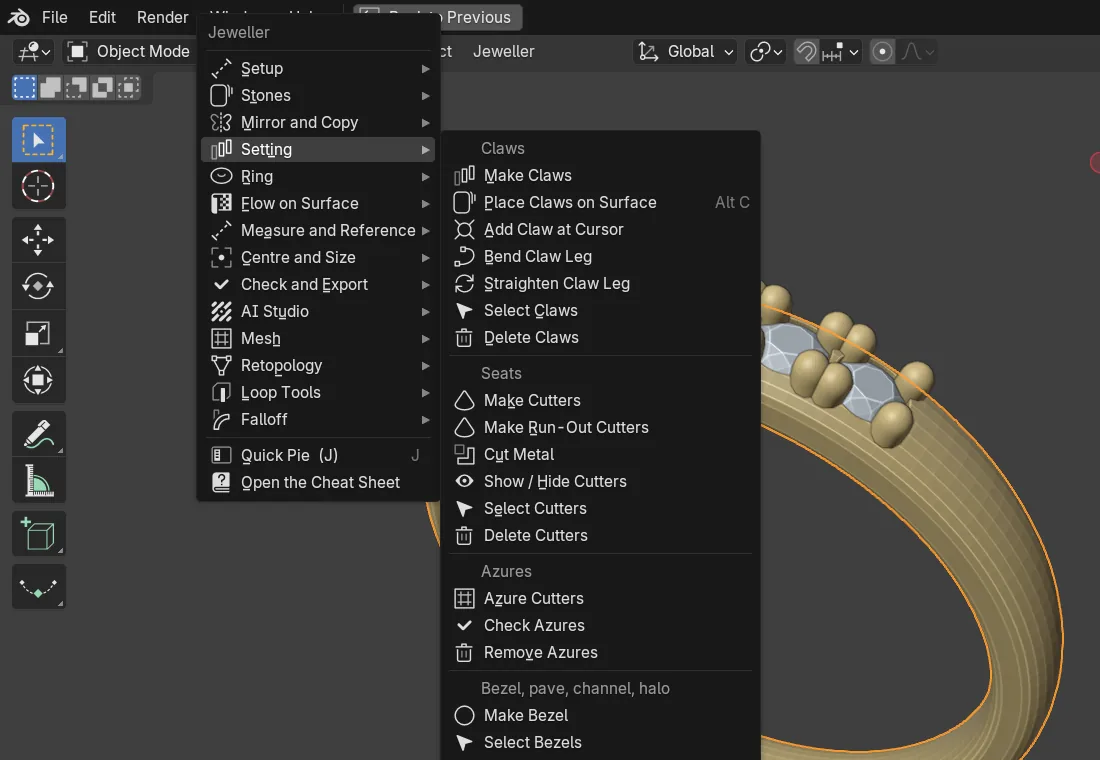This screenshot has height=760, width=1100.
Task: Open Measure and Reference submenu
Action: 318,230
